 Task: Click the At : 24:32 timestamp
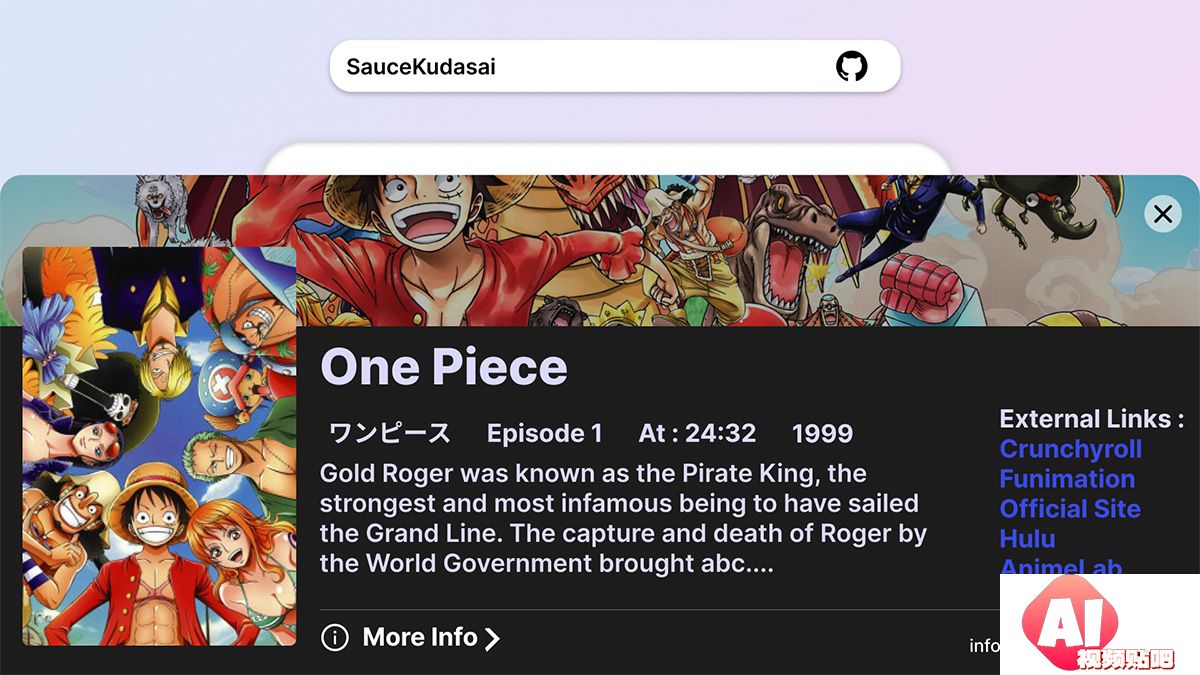(697, 433)
